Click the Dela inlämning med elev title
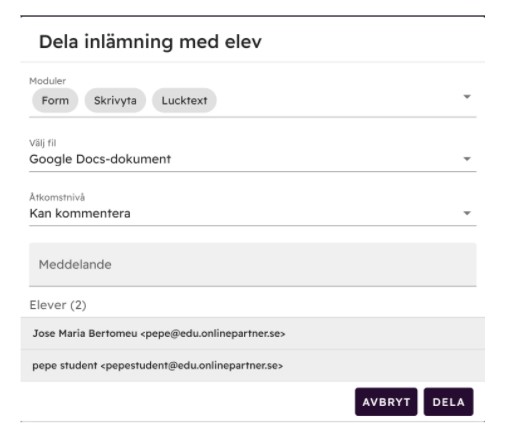Viewport: 511px width, 433px height. point(150,42)
